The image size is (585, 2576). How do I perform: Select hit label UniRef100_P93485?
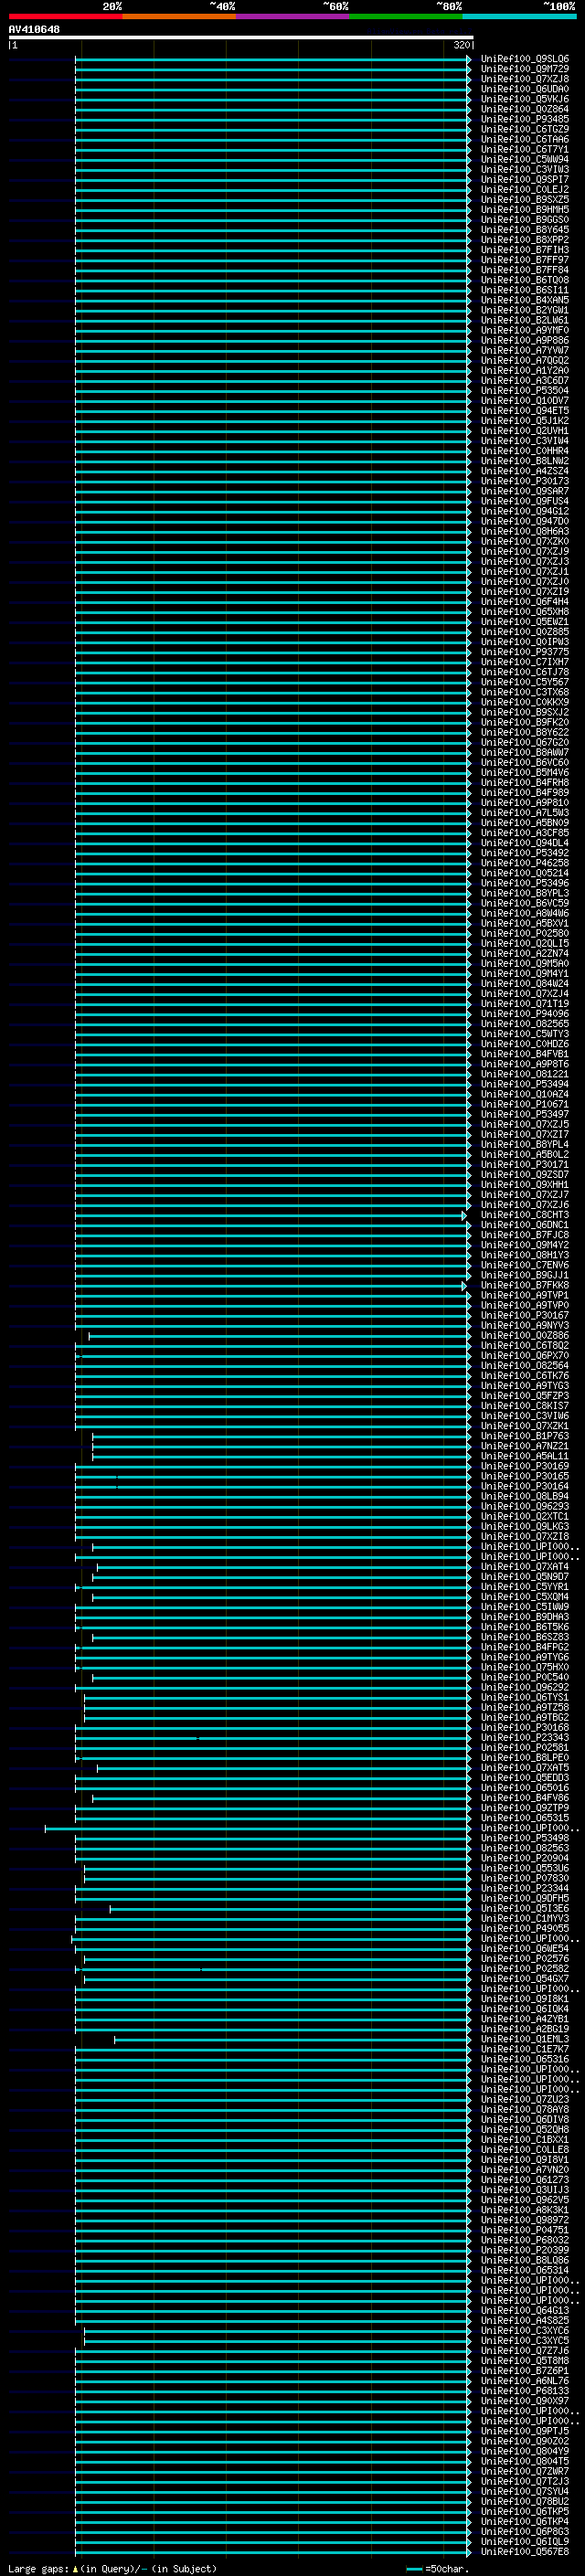pos(525,120)
